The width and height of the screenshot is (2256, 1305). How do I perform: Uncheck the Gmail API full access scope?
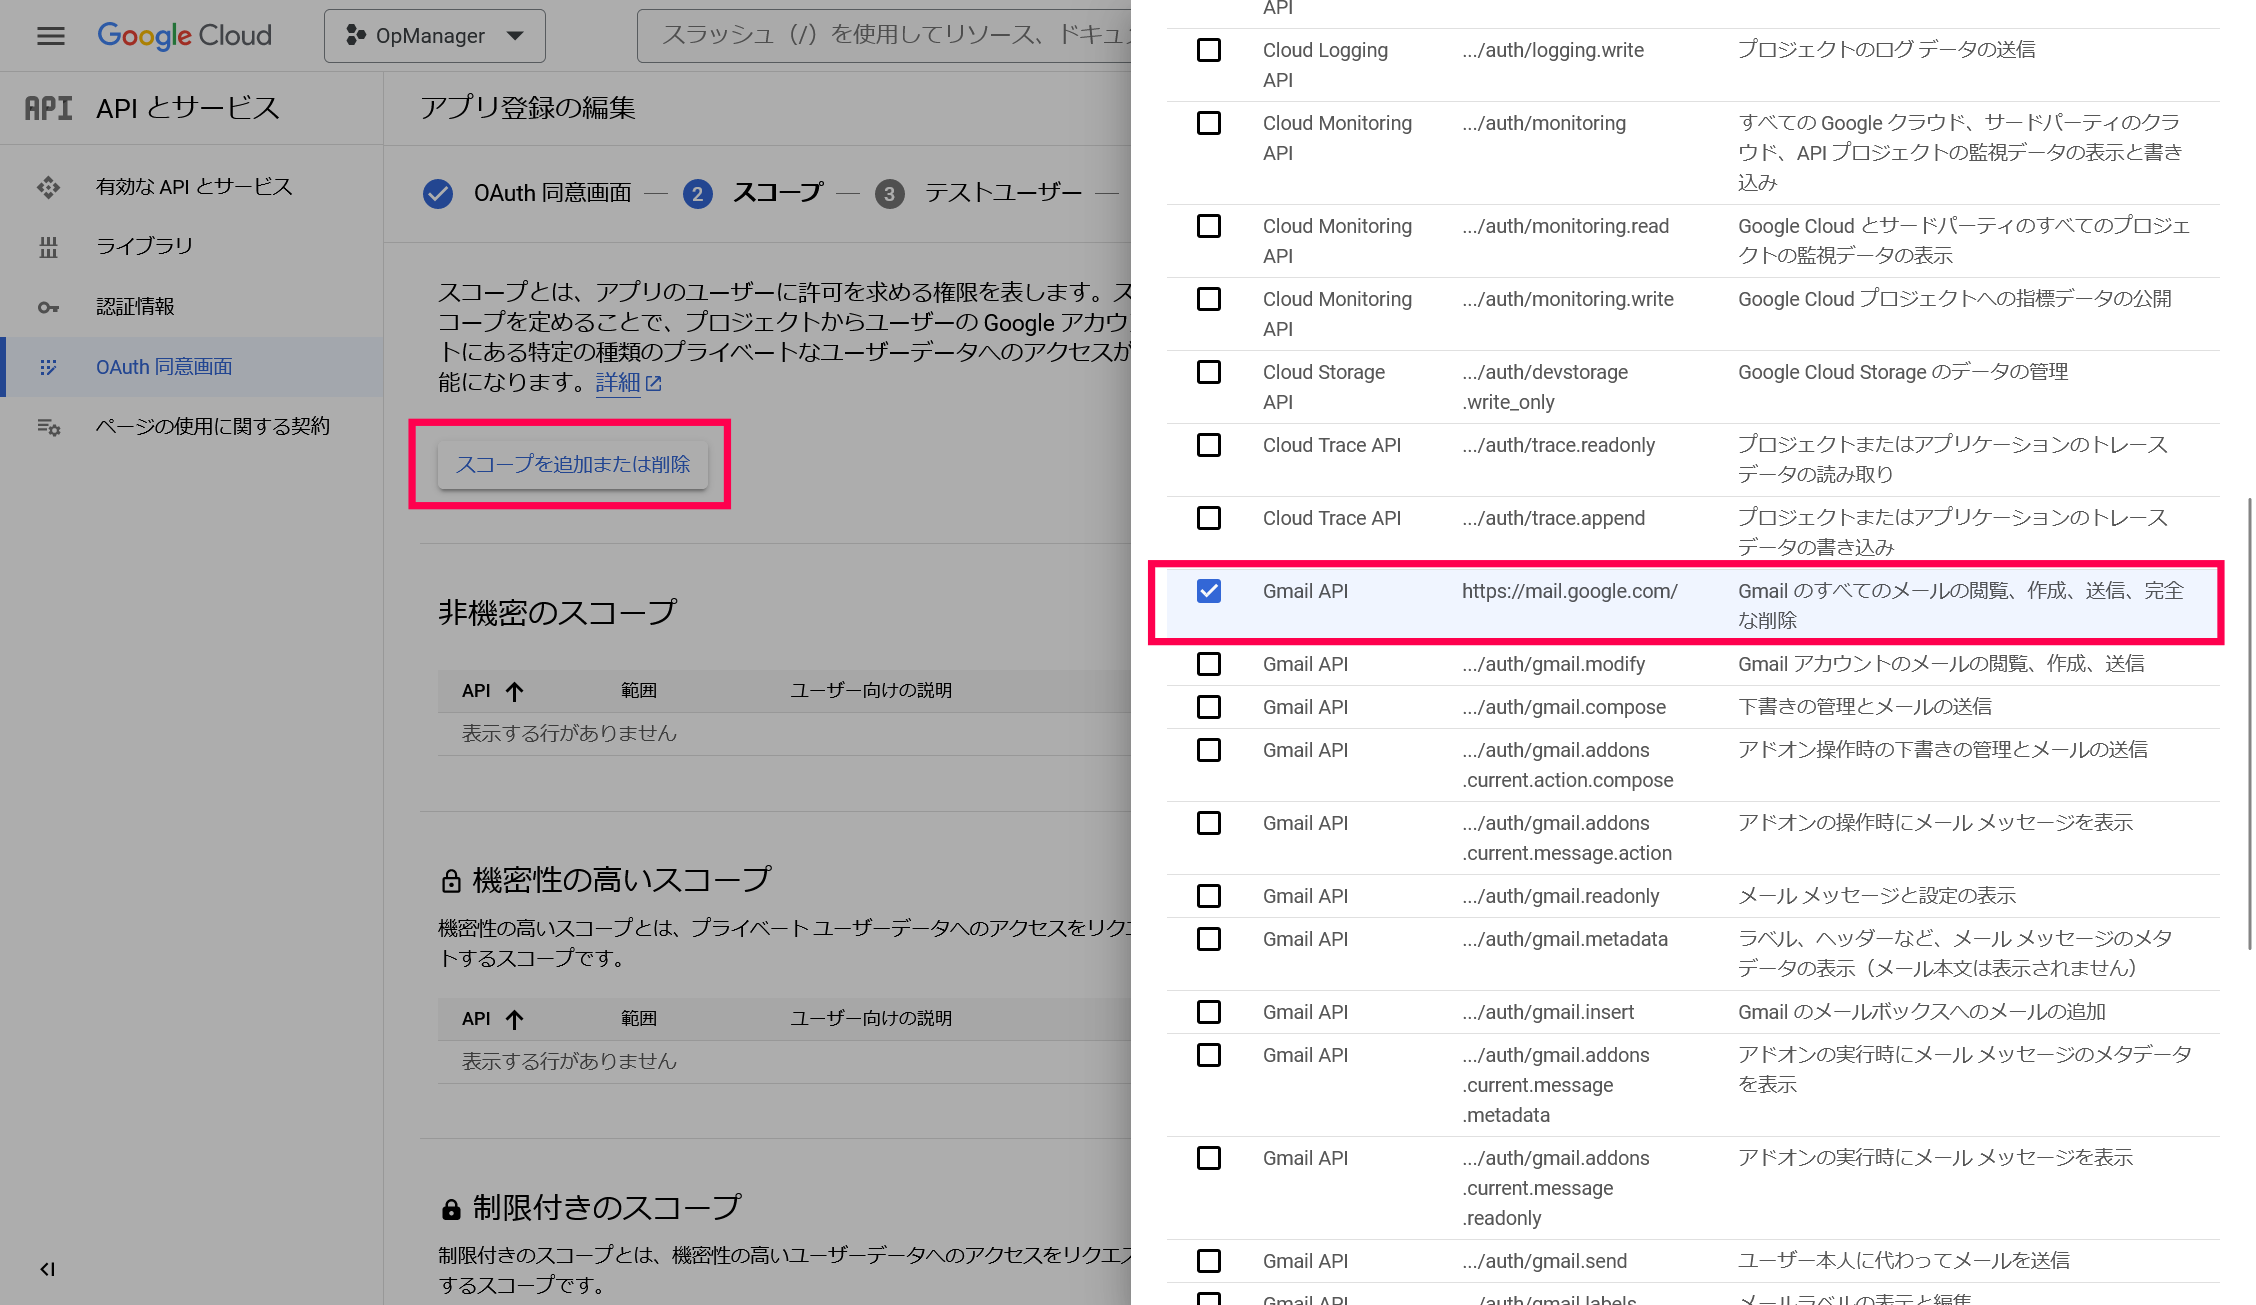(x=1210, y=591)
